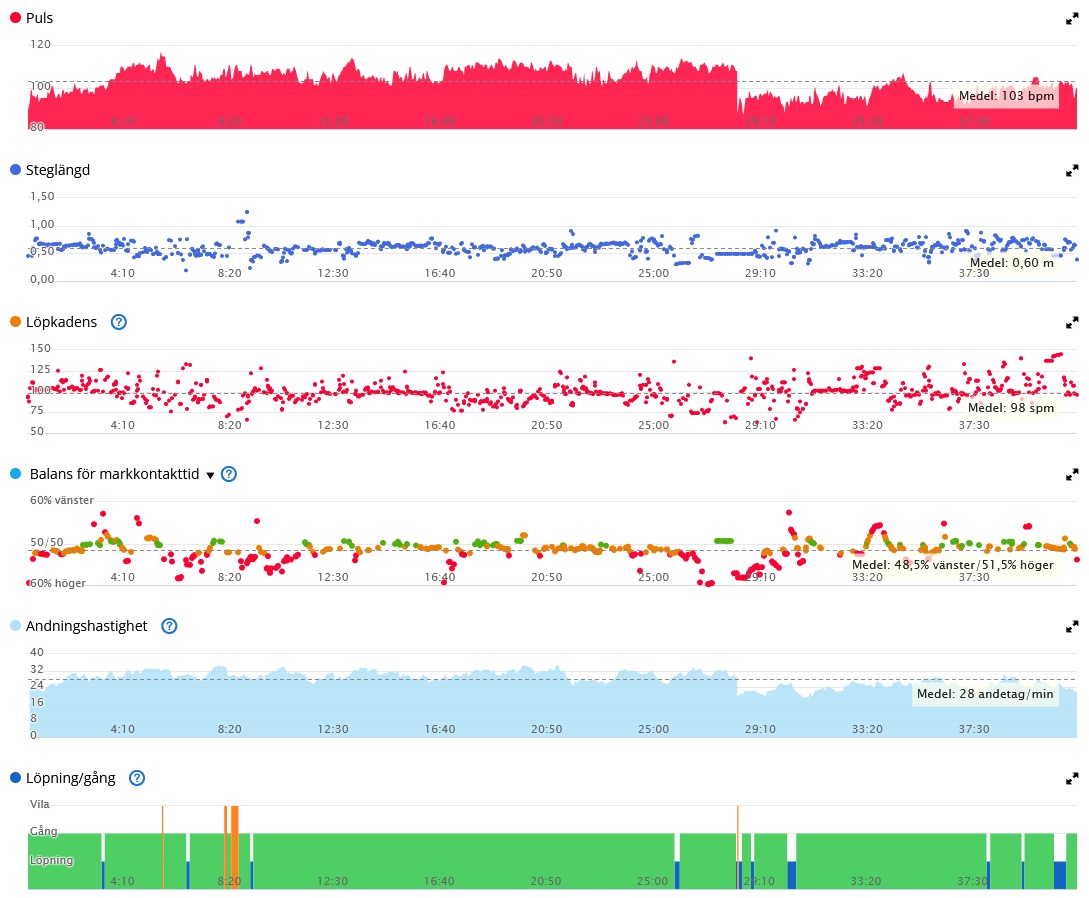Image resolution: width=1089 pixels, height=898 pixels.
Task: Click the Löpning/gång chart title
Action: tap(70, 779)
